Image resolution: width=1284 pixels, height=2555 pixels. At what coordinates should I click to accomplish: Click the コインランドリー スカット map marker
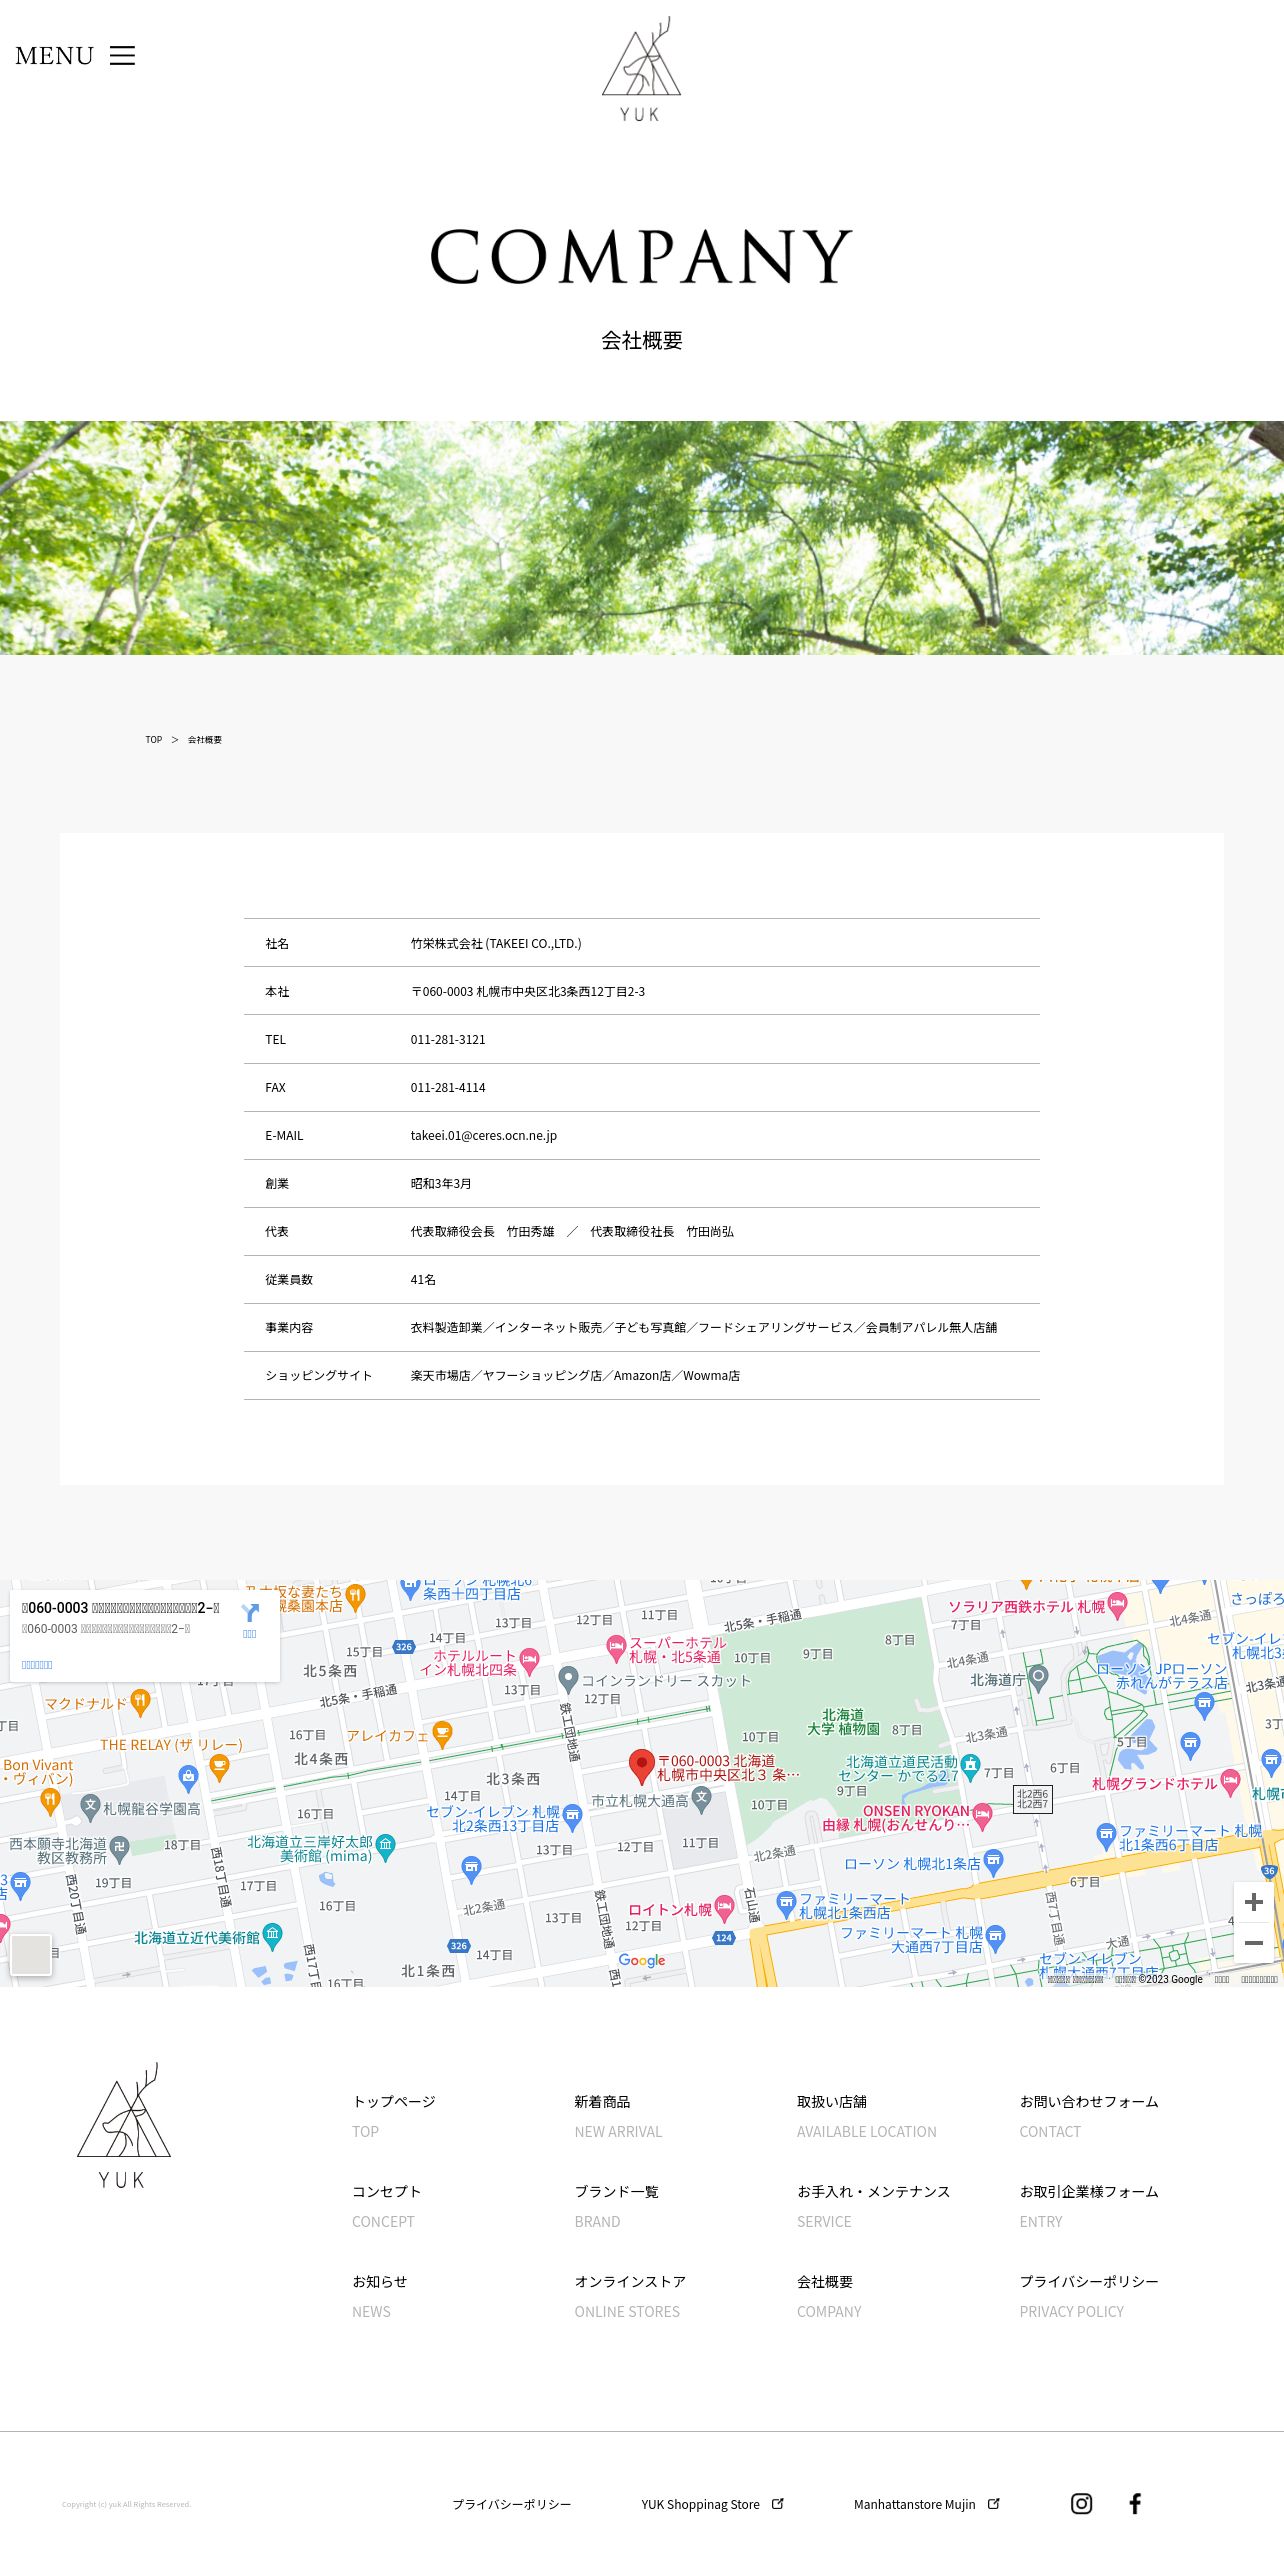coord(569,1678)
